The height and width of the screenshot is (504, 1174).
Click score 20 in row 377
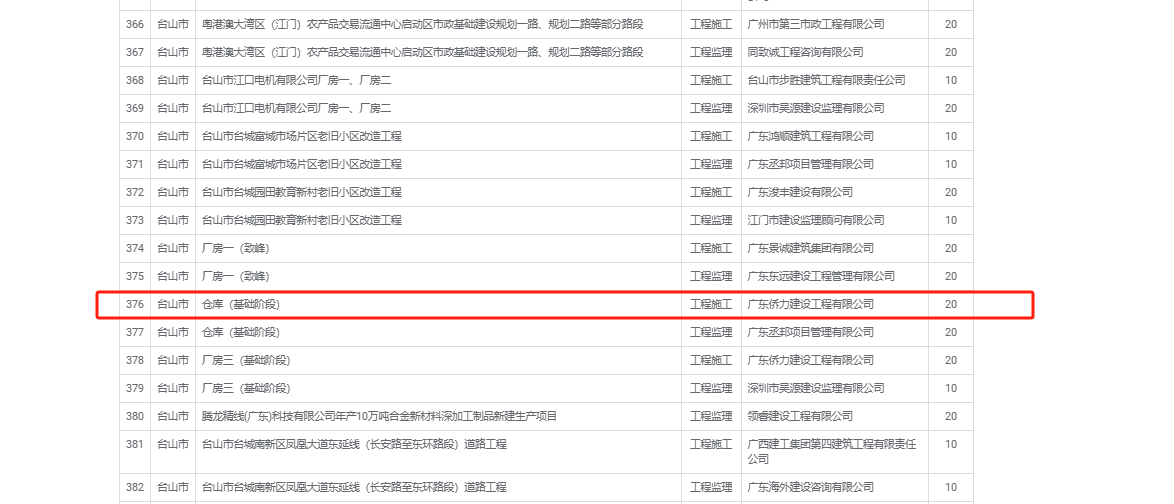click(950, 332)
